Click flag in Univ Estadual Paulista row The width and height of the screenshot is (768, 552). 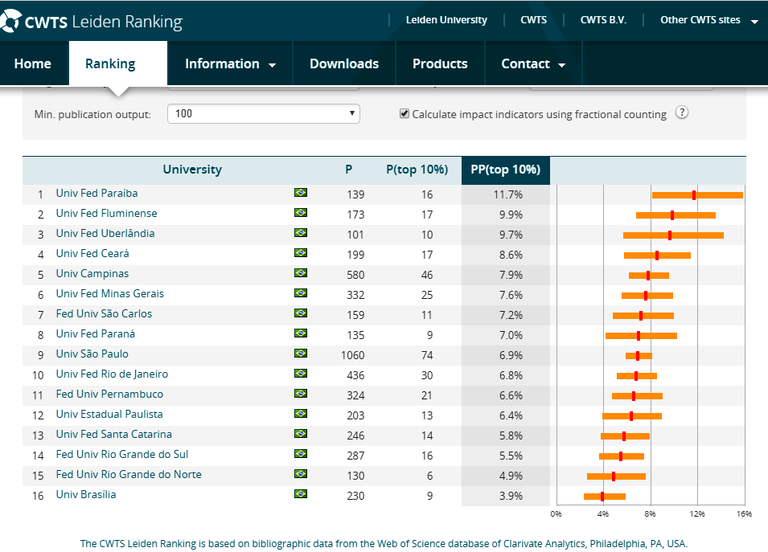pos(300,414)
